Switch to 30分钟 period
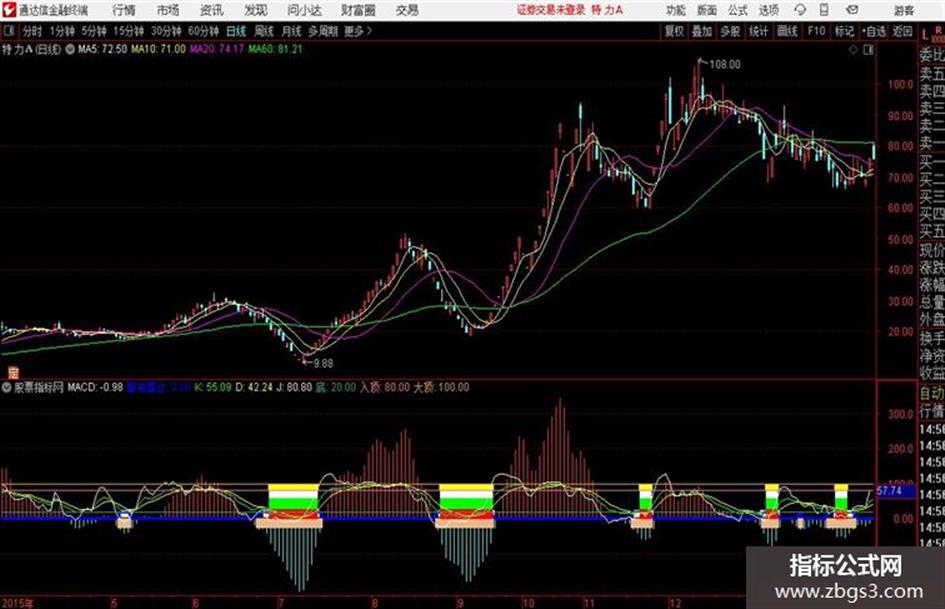This screenshot has height=609, width=945. (166, 31)
